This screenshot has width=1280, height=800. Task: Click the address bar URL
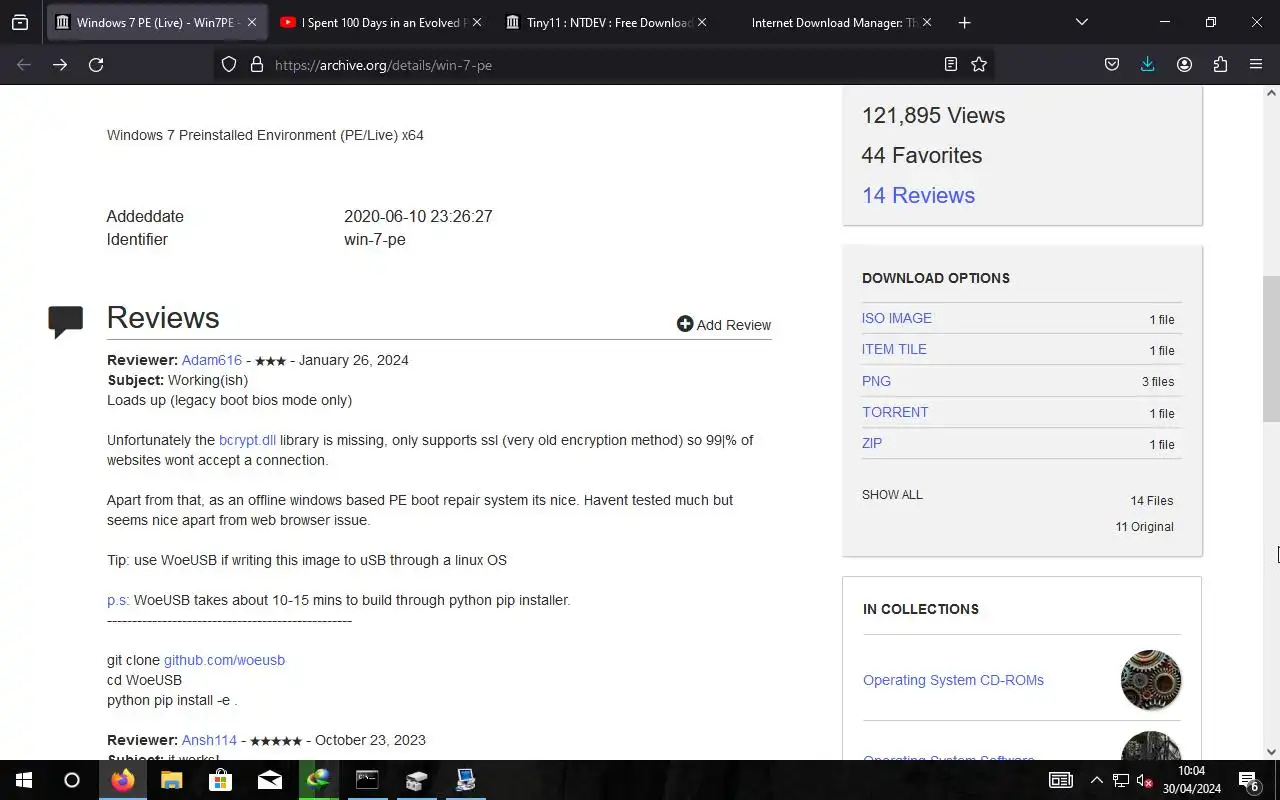tap(383, 65)
